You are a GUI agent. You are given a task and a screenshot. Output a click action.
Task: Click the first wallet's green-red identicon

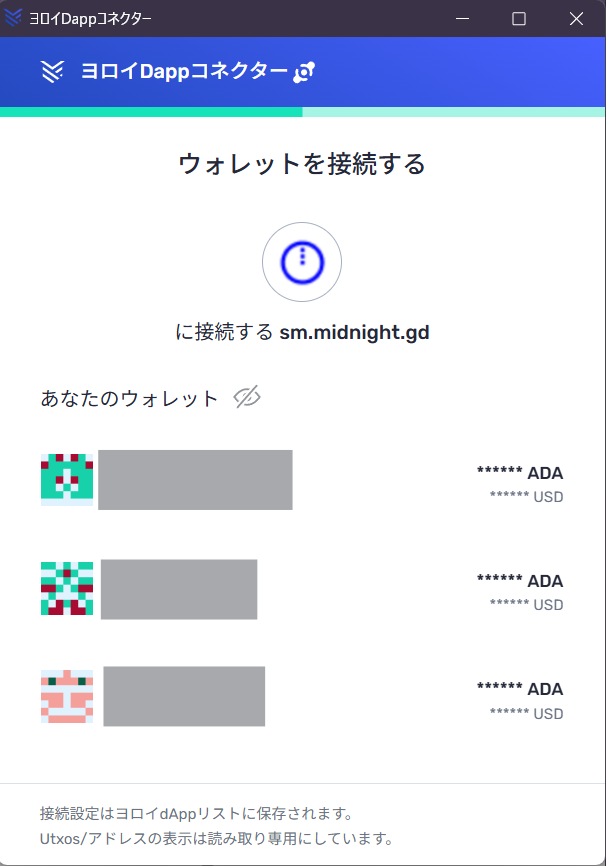pos(67,480)
